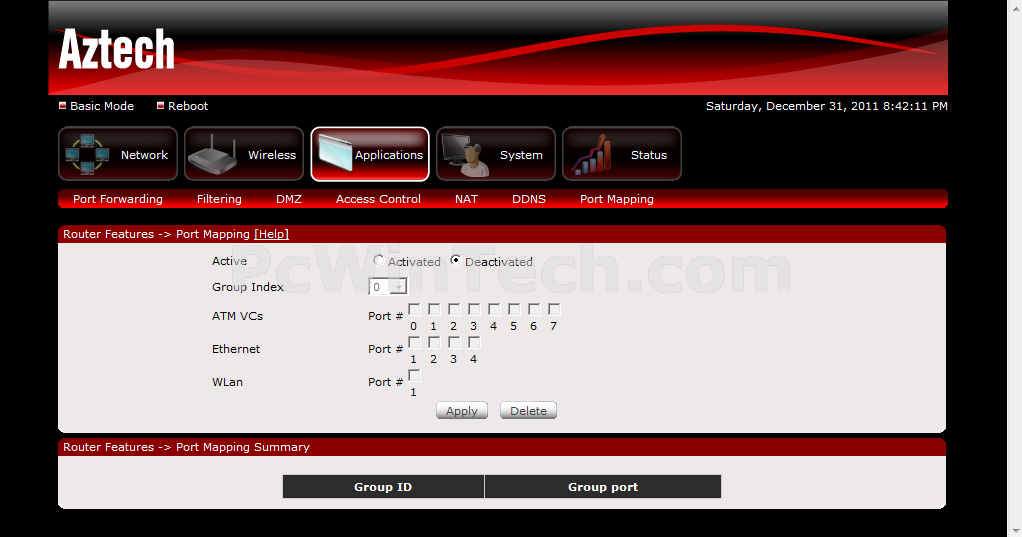Select the Activated radio button
1022x537 pixels.
coord(379,260)
